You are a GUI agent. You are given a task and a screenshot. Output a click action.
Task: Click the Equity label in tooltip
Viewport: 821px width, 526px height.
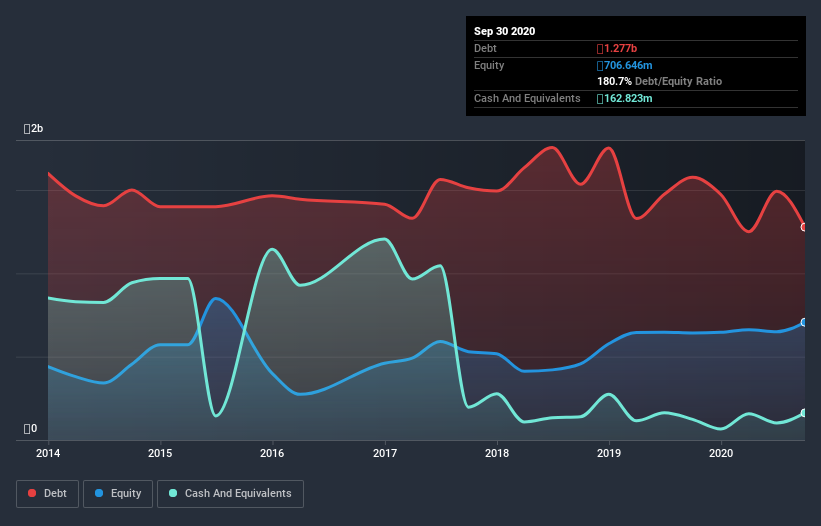489,65
